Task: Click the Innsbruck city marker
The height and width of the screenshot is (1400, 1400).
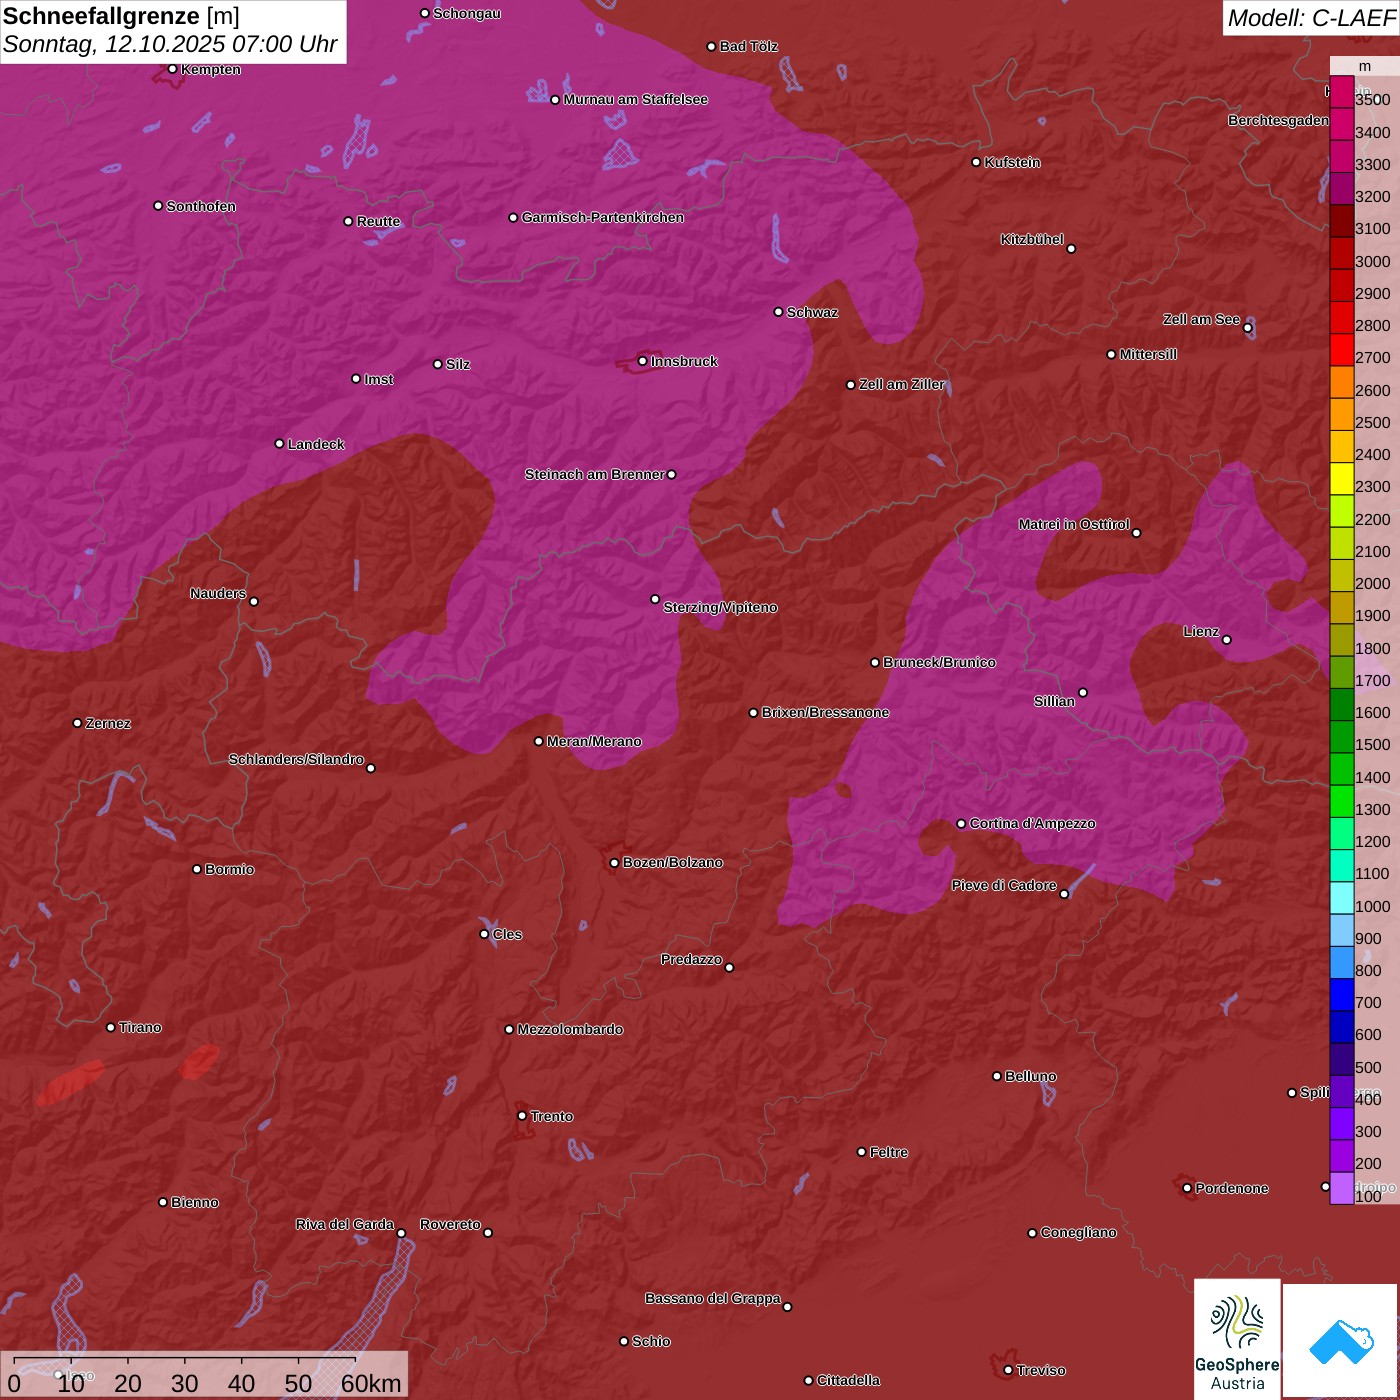Action: click(x=642, y=361)
